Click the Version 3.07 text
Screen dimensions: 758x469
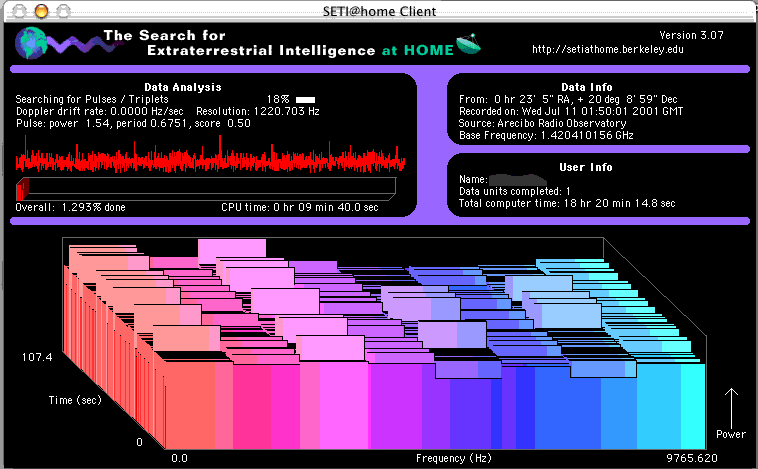click(691, 35)
